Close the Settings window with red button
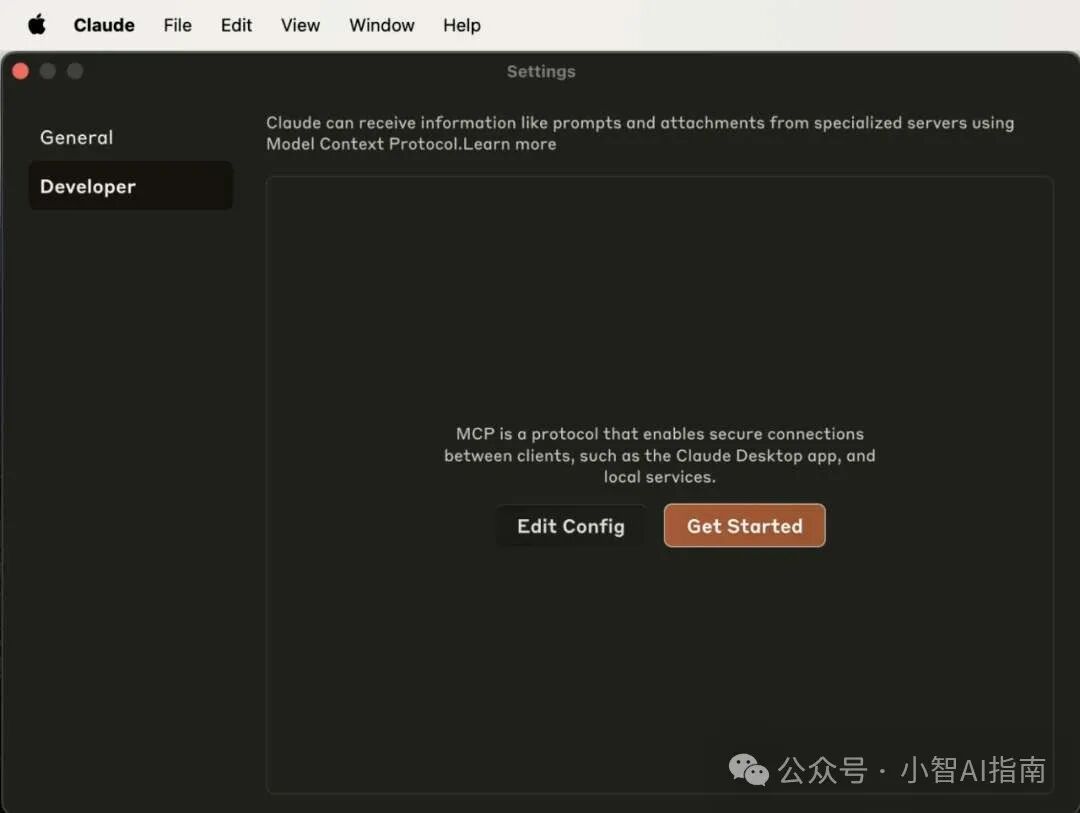The width and height of the screenshot is (1080, 813). point(21,71)
